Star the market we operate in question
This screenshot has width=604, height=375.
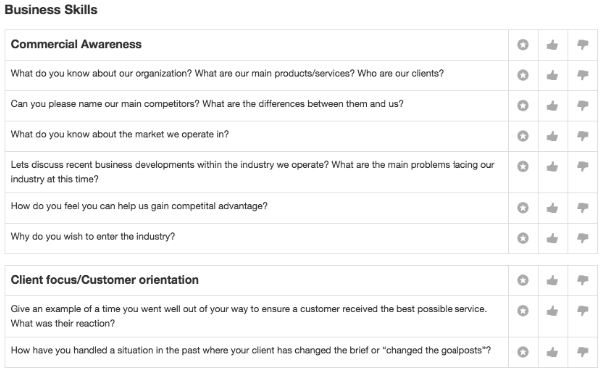pyautogui.click(x=523, y=136)
